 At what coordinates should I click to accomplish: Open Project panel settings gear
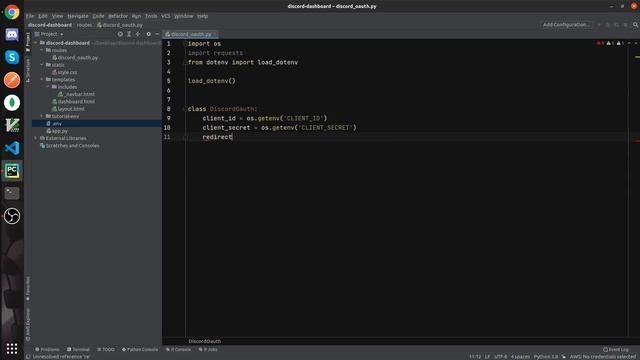[x=149, y=34]
